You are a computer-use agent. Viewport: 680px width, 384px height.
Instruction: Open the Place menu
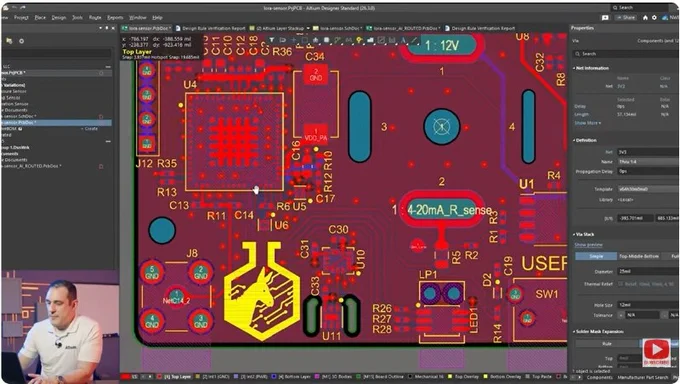(40, 18)
